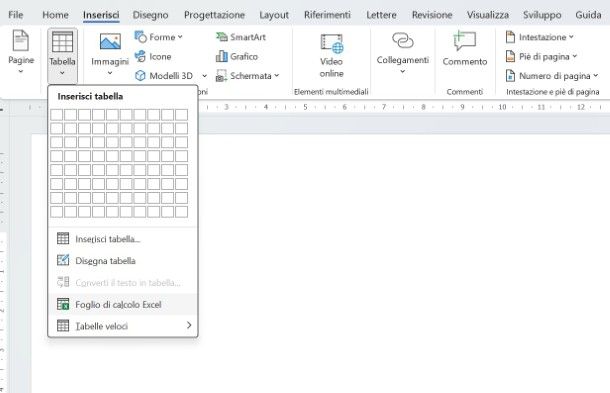Click the Disegna tabella pencil icon
Image resolution: width=610 pixels, height=393 pixels.
coord(63,260)
